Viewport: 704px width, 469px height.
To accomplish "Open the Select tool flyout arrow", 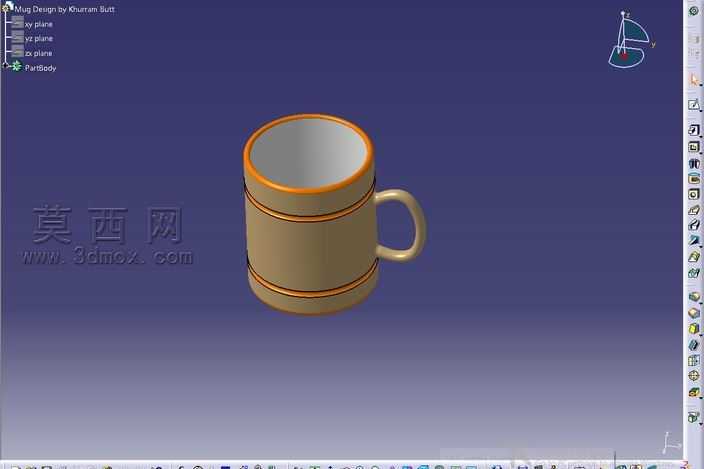I will click(700, 86).
